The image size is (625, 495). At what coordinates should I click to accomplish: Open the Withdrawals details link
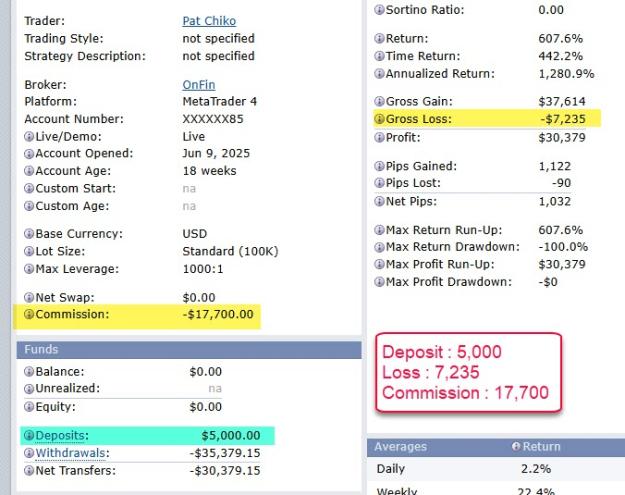pyautogui.click(x=72, y=453)
